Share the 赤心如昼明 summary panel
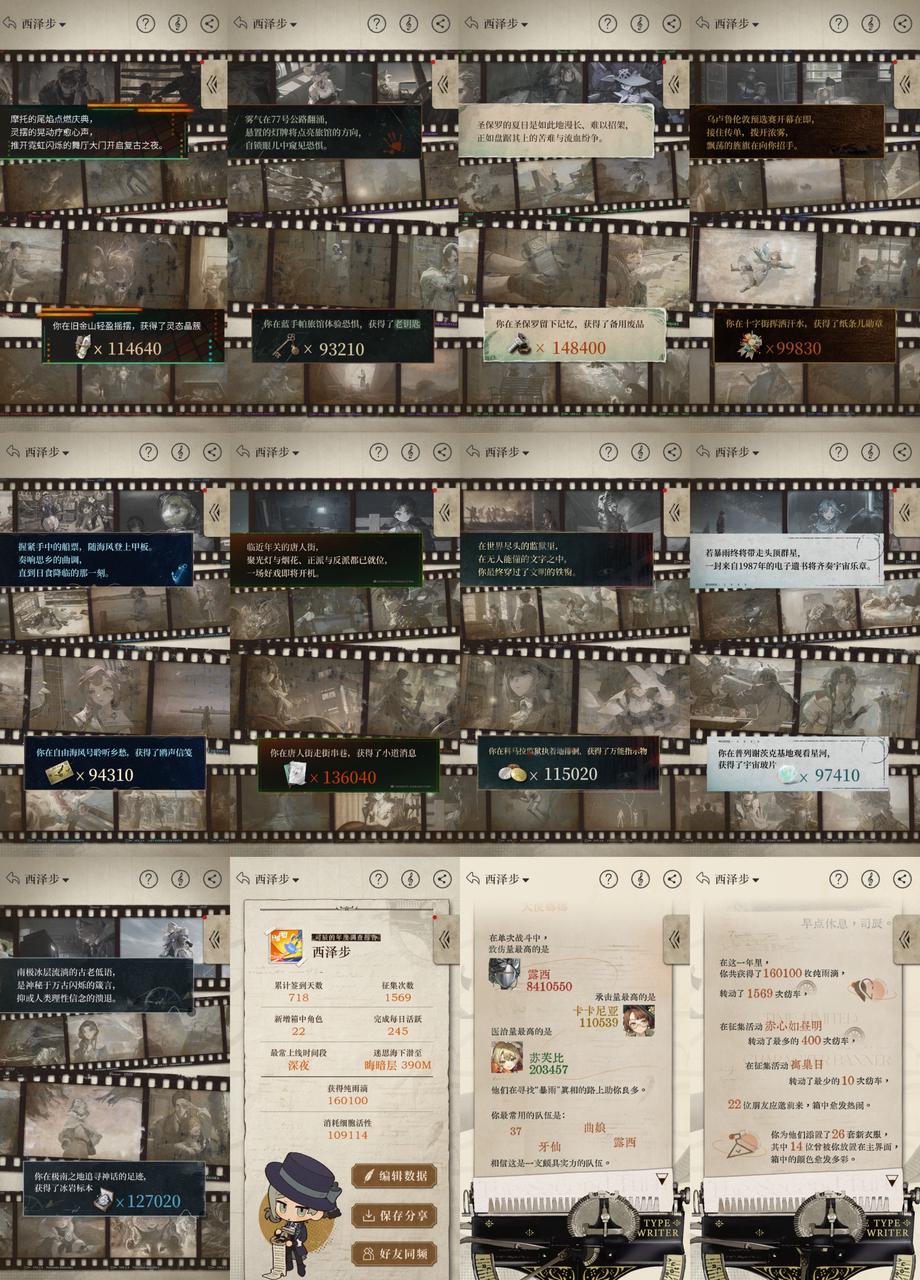The width and height of the screenshot is (920, 1280). [901, 879]
